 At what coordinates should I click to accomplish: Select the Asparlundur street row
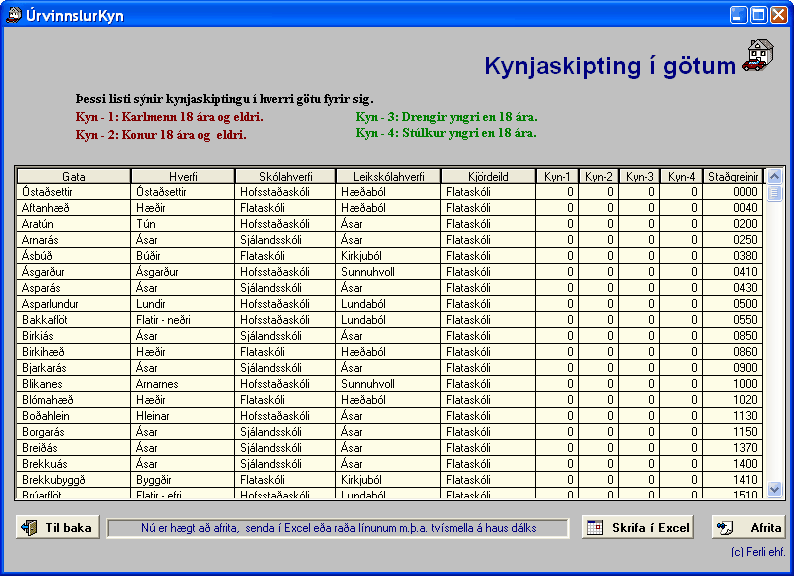pyautogui.click(x=390, y=304)
